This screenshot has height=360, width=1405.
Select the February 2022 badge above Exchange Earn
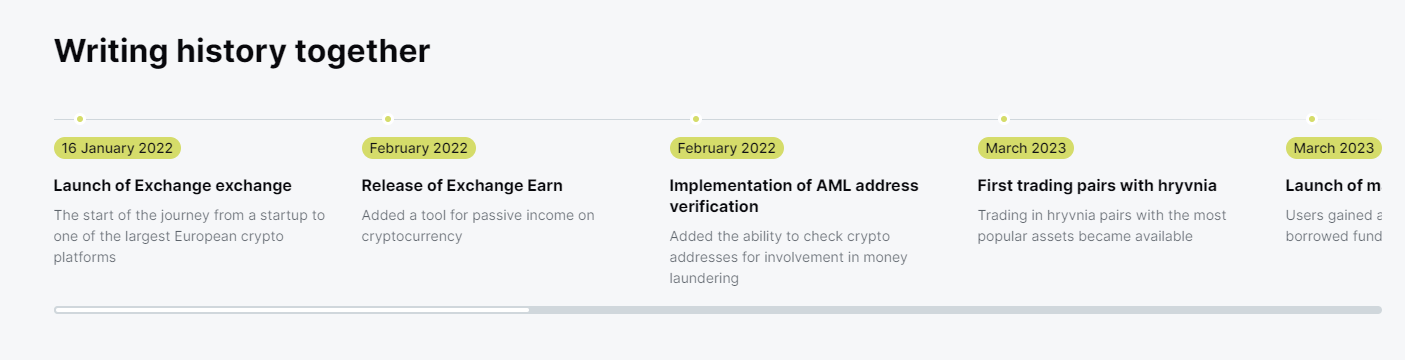point(419,148)
